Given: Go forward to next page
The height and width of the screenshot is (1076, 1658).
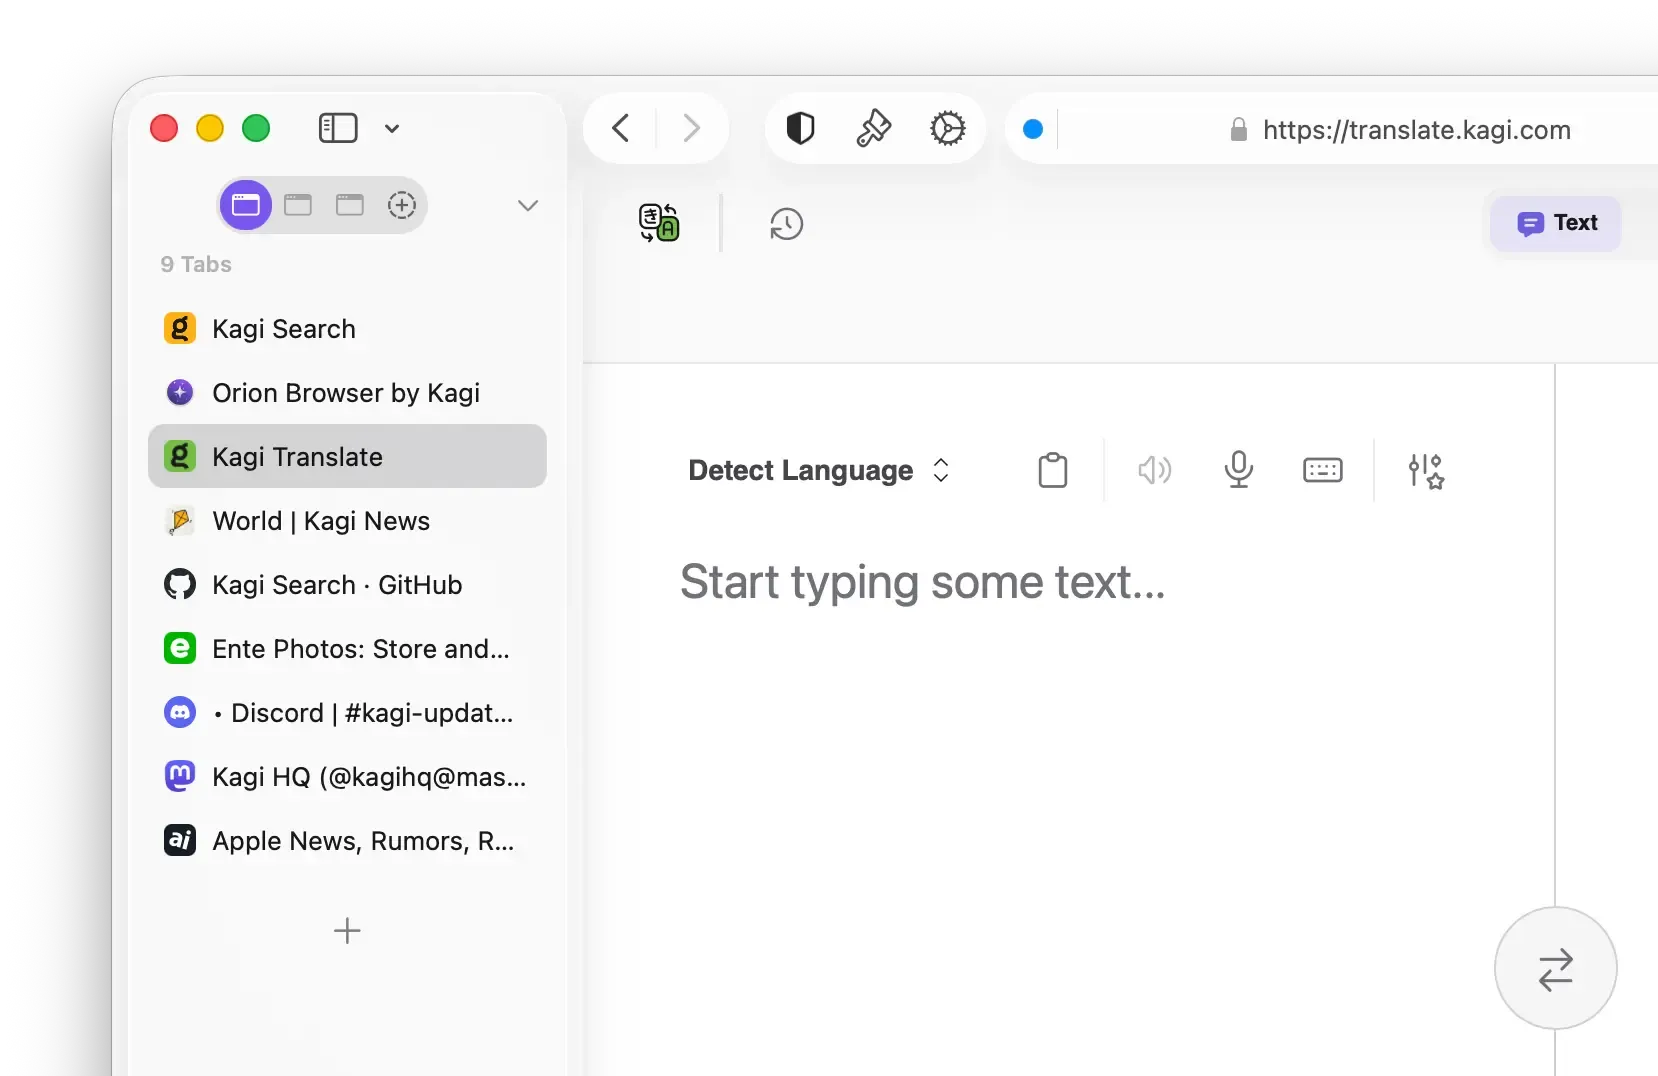Looking at the screenshot, I should click(691, 128).
